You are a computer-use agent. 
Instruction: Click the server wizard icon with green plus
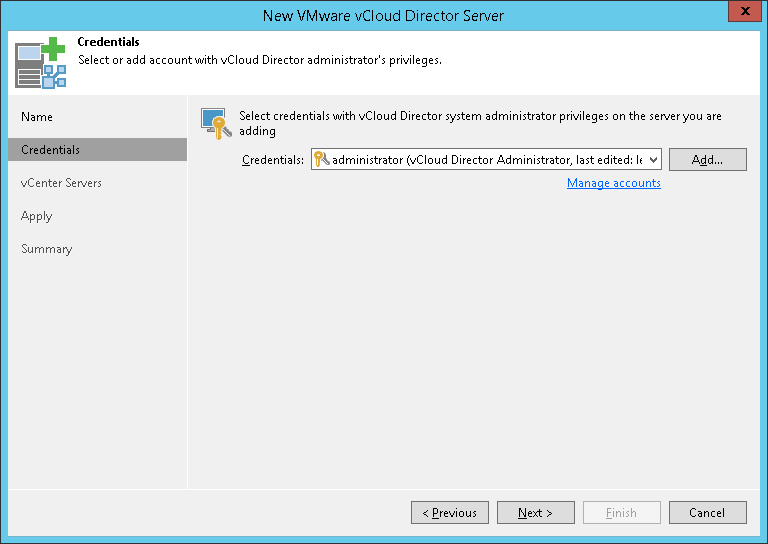click(40, 64)
